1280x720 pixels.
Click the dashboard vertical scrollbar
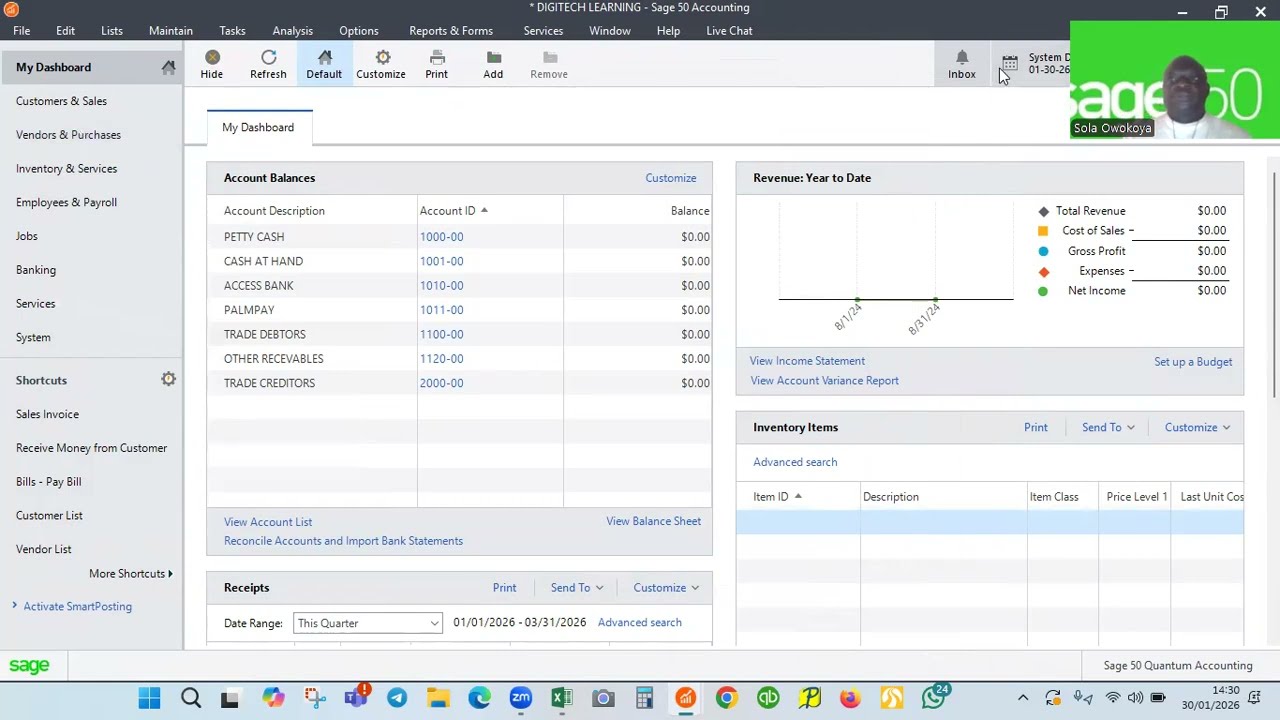pyautogui.click(x=1274, y=284)
